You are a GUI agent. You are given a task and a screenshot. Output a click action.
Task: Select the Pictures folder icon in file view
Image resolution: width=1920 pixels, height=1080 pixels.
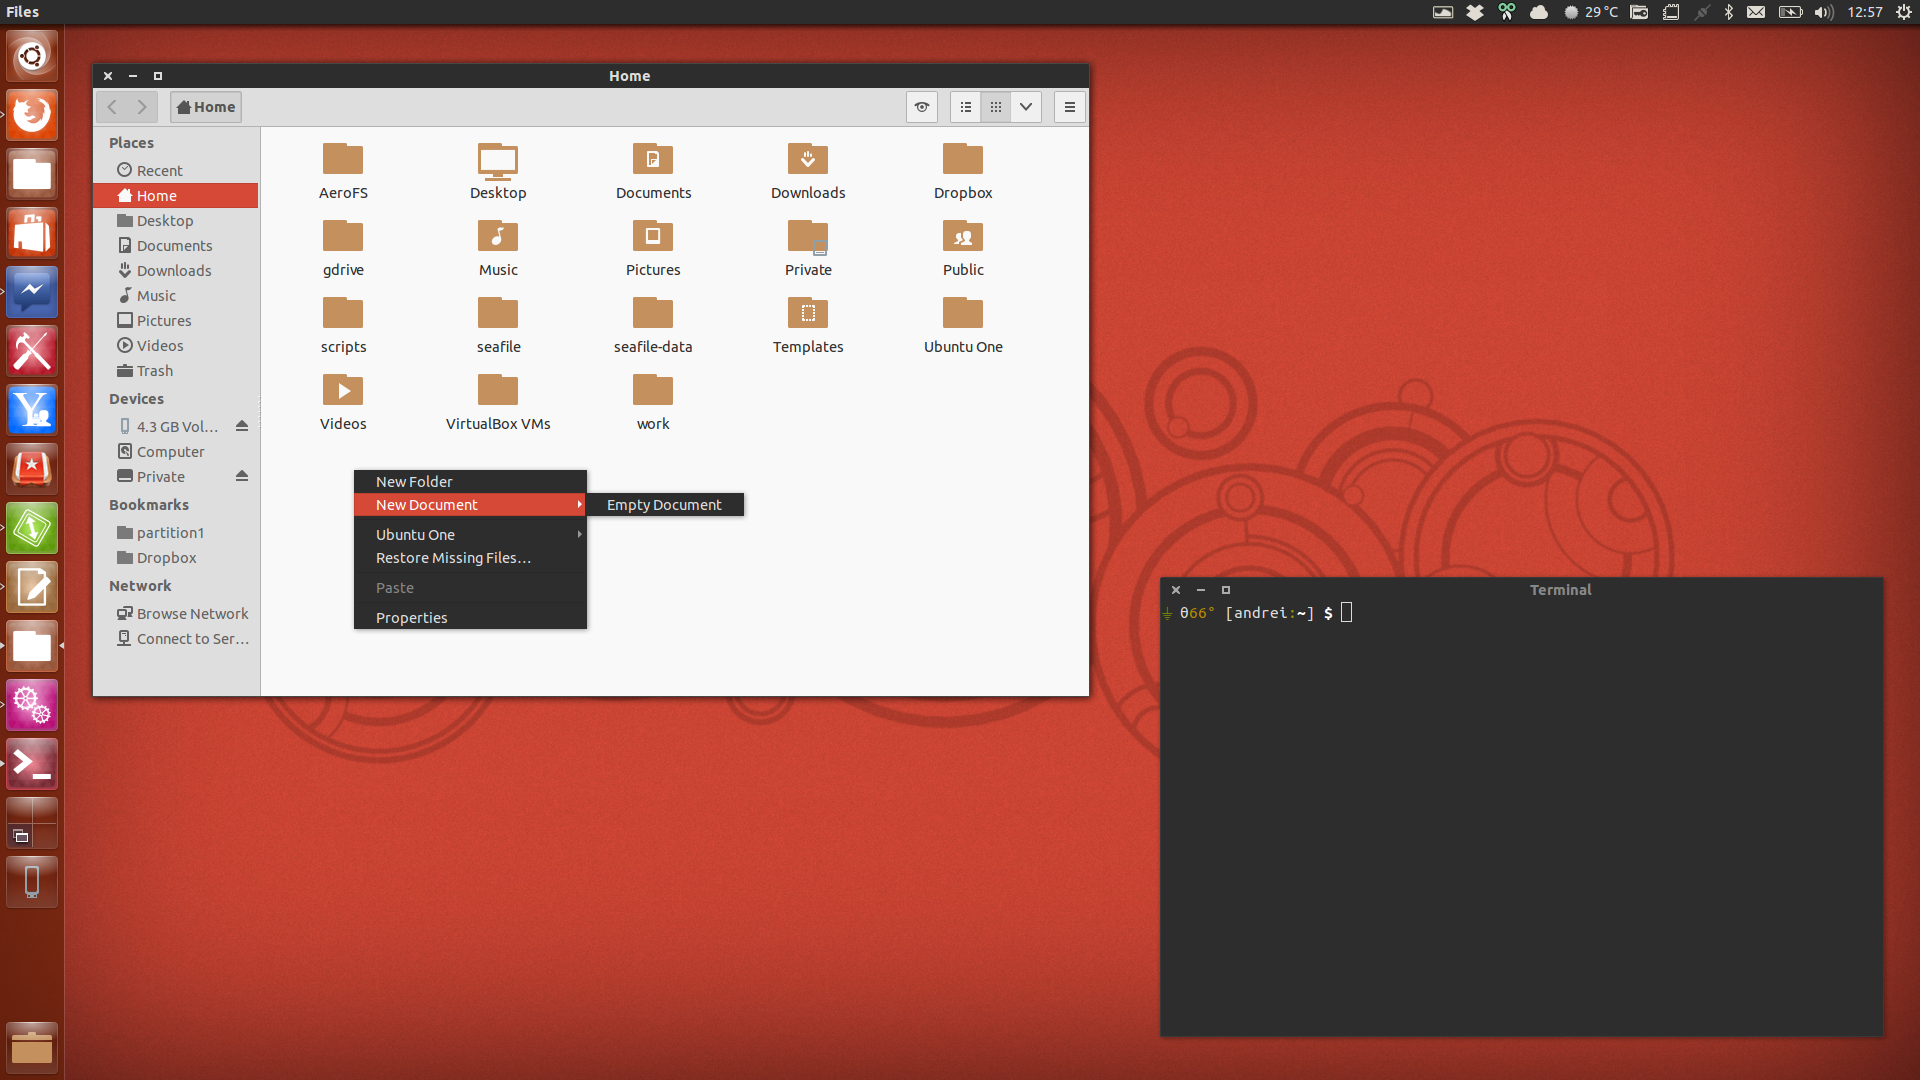[653, 237]
